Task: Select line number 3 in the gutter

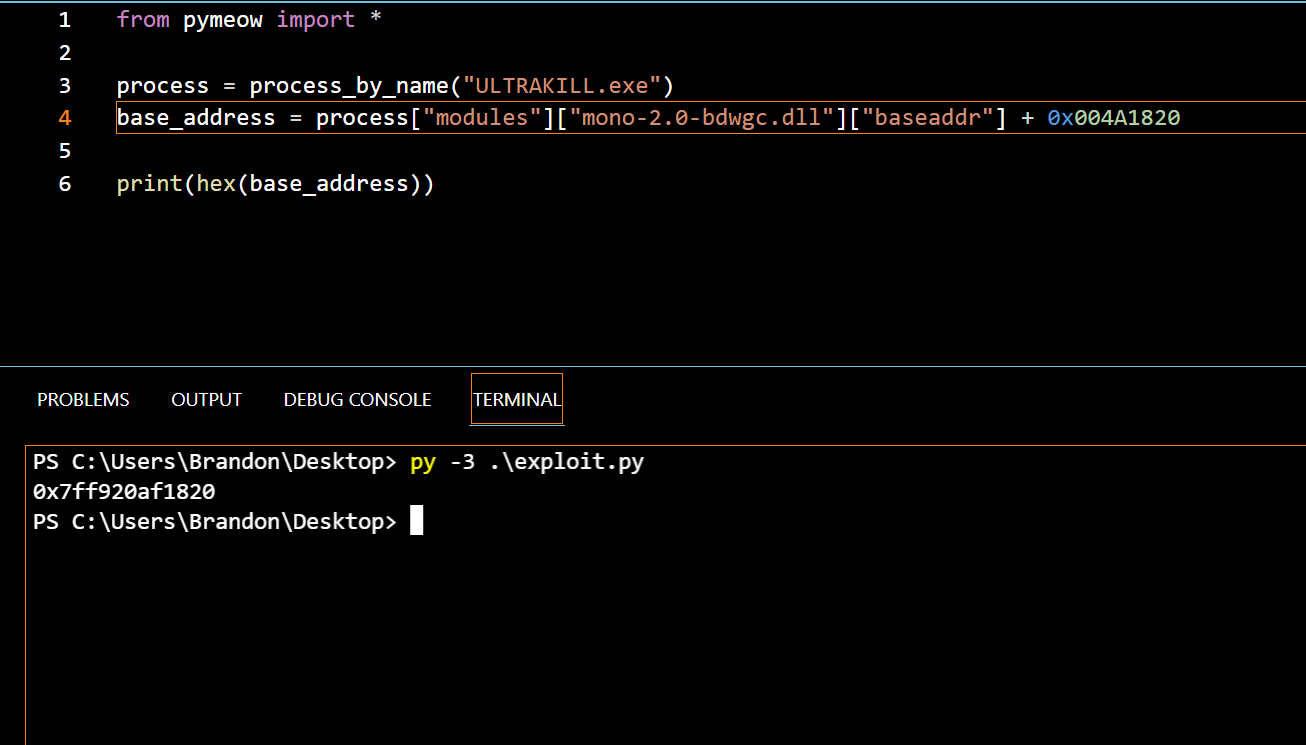Action: coord(64,85)
